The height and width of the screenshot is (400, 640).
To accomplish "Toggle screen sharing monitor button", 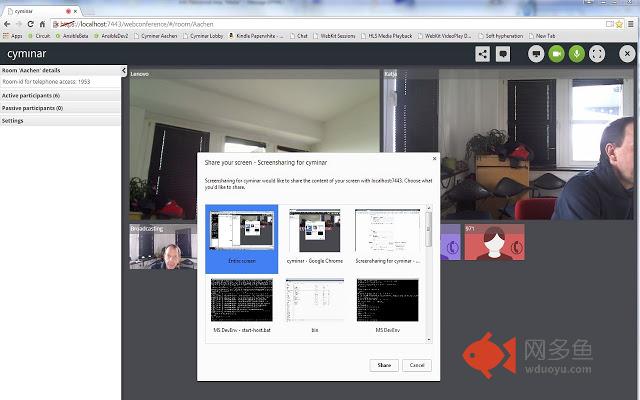I will [x=536, y=54].
